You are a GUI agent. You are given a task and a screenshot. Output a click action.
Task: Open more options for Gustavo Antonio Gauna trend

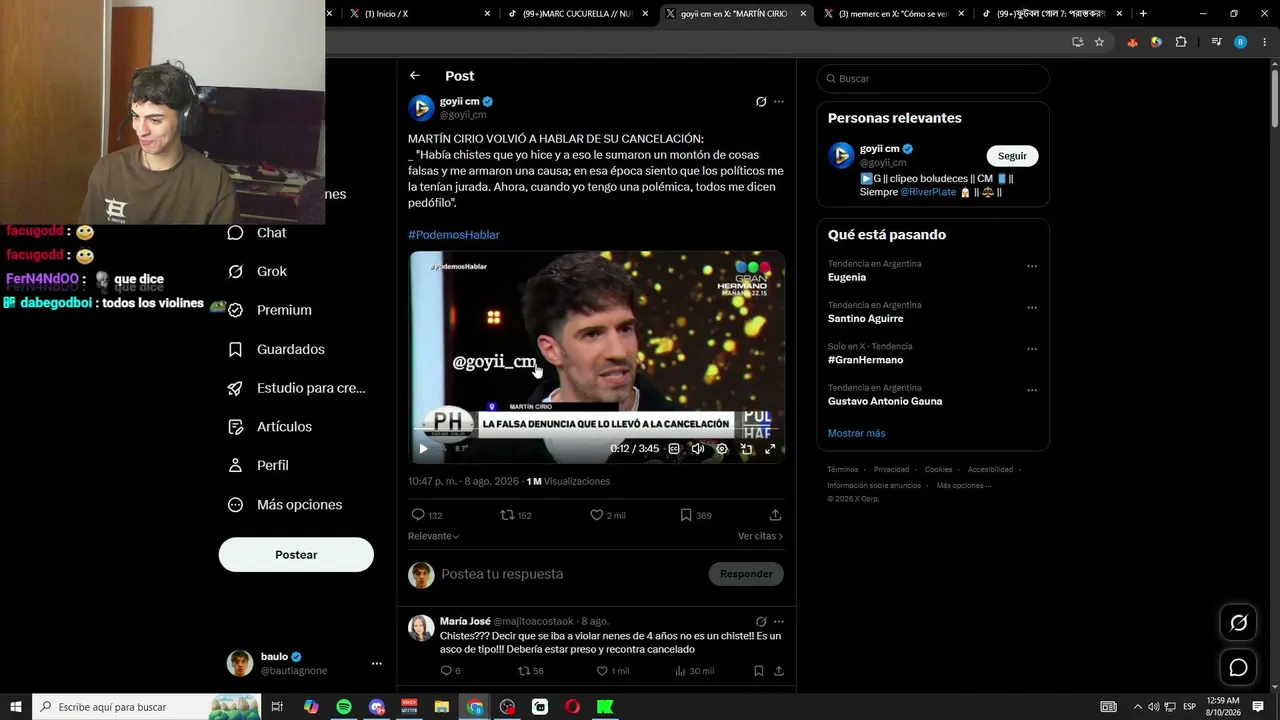click(1032, 390)
